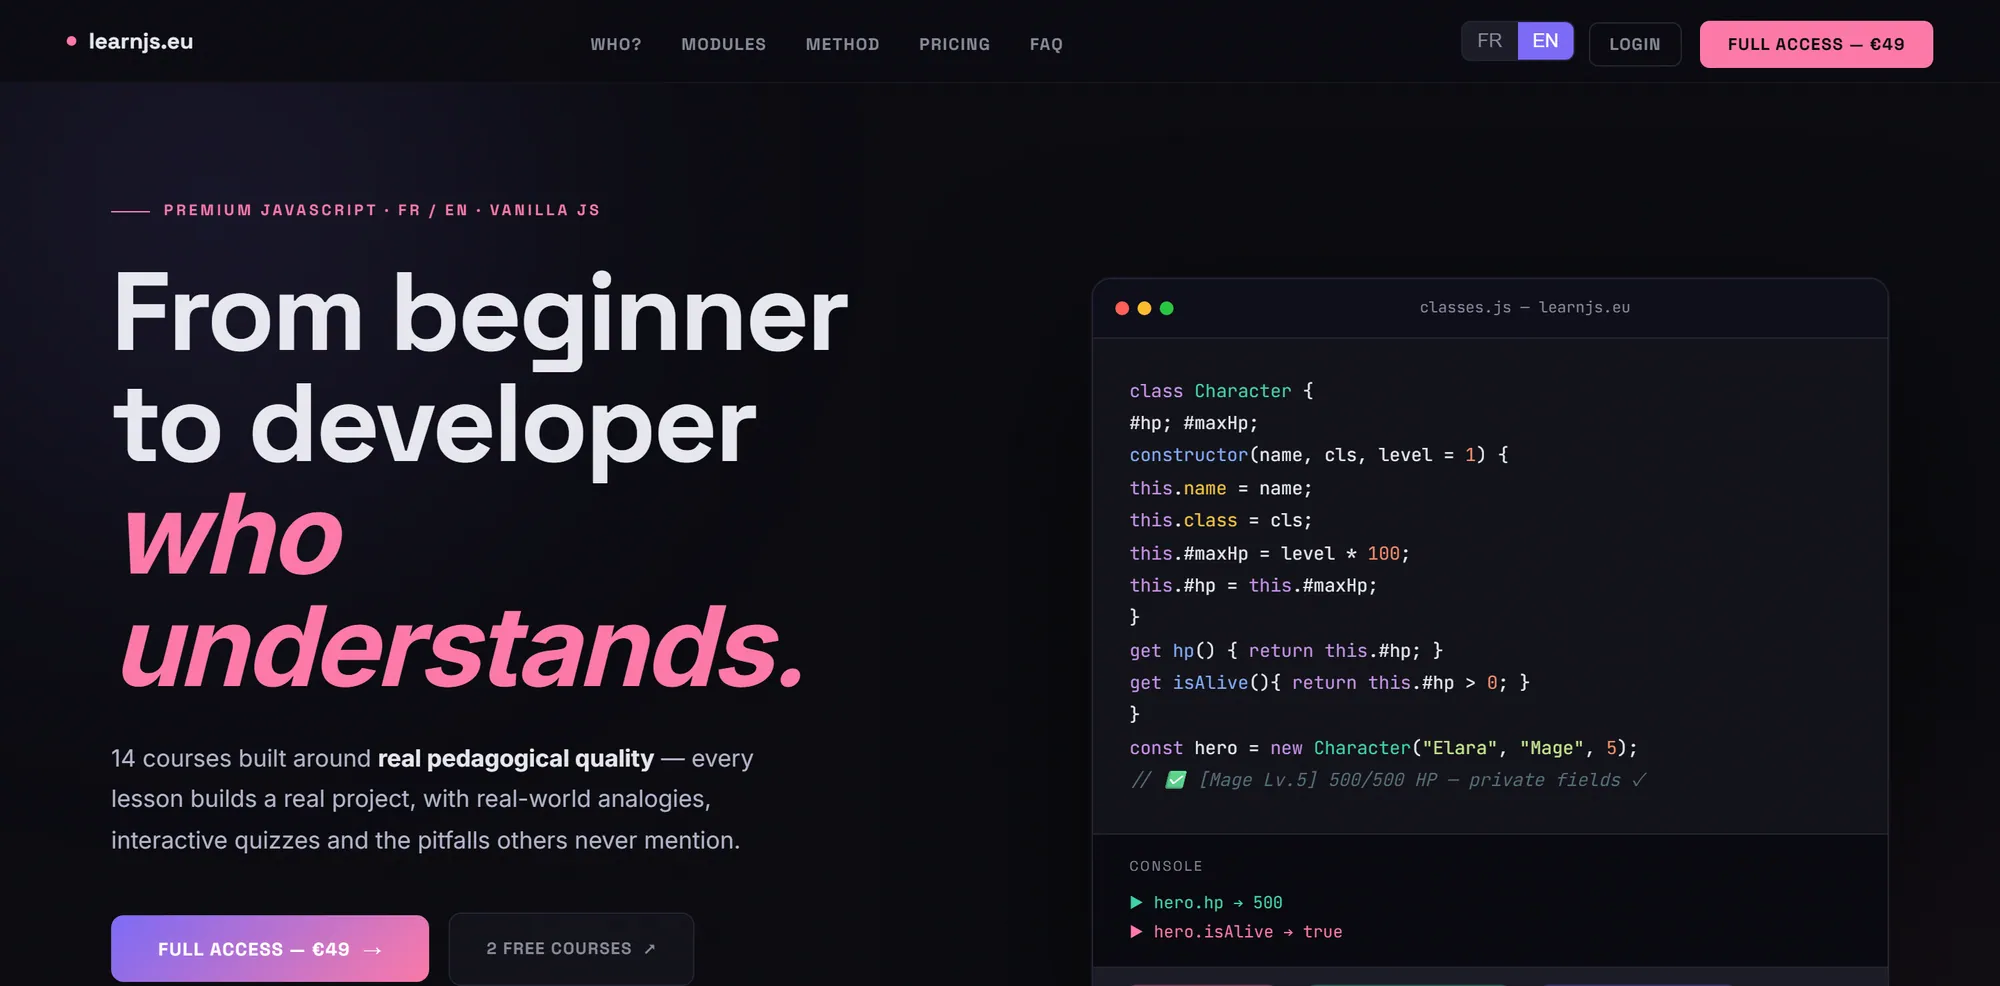Jump to PRICING section
Viewport: 2000px width, 986px height.
coord(955,45)
